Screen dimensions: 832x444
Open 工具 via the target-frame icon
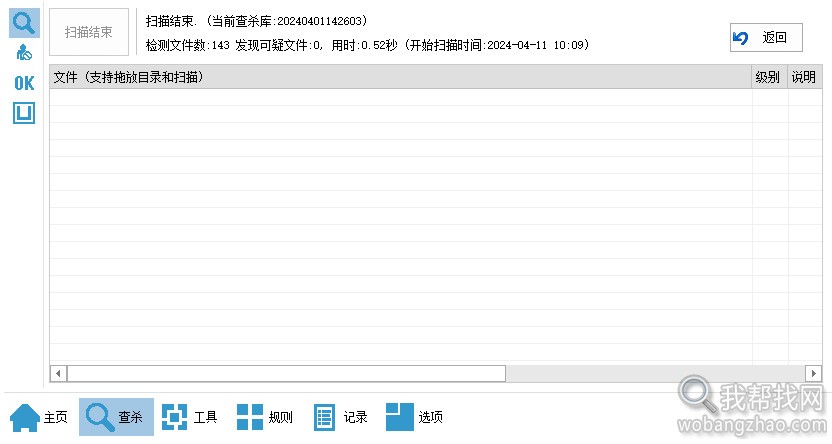[175, 417]
